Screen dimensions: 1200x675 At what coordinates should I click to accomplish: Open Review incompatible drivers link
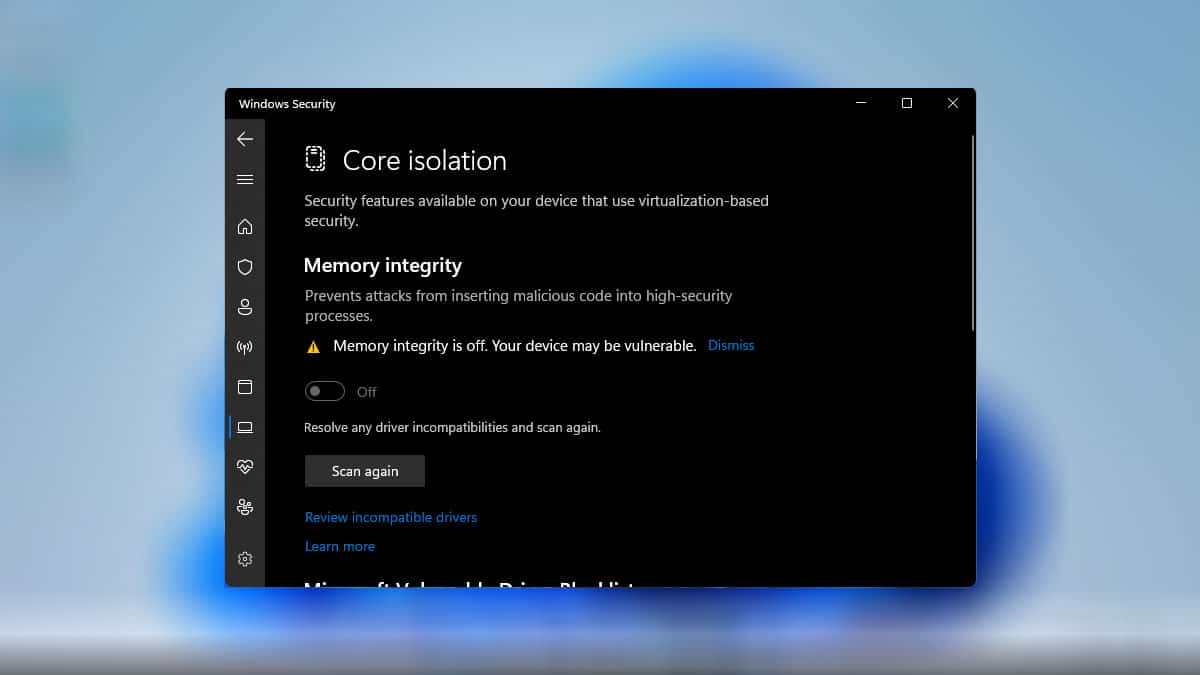pyautogui.click(x=391, y=517)
